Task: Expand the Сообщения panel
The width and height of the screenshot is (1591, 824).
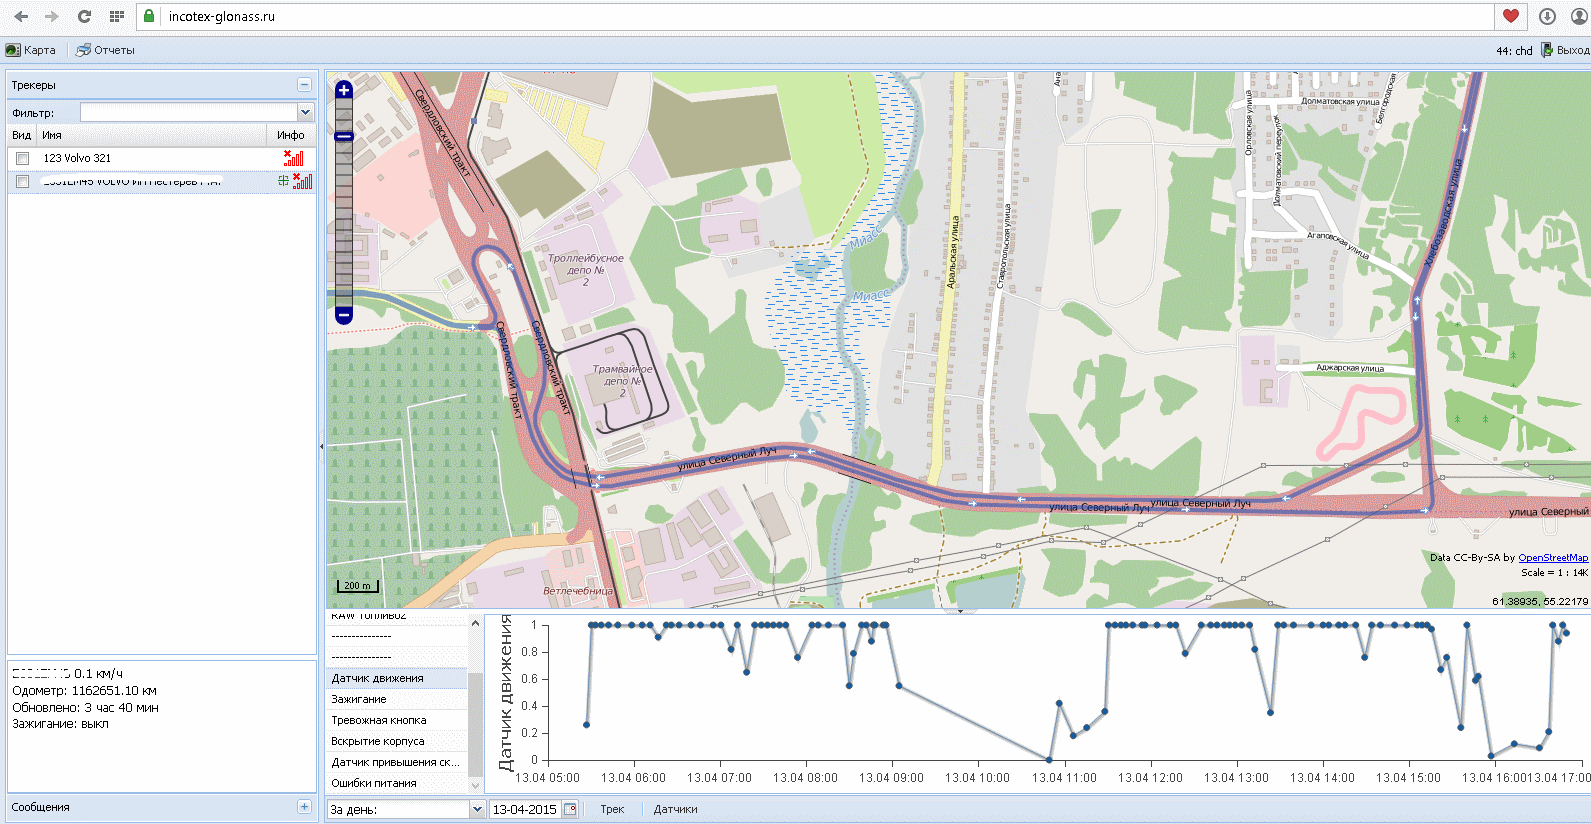Action: tap(304, 807)
